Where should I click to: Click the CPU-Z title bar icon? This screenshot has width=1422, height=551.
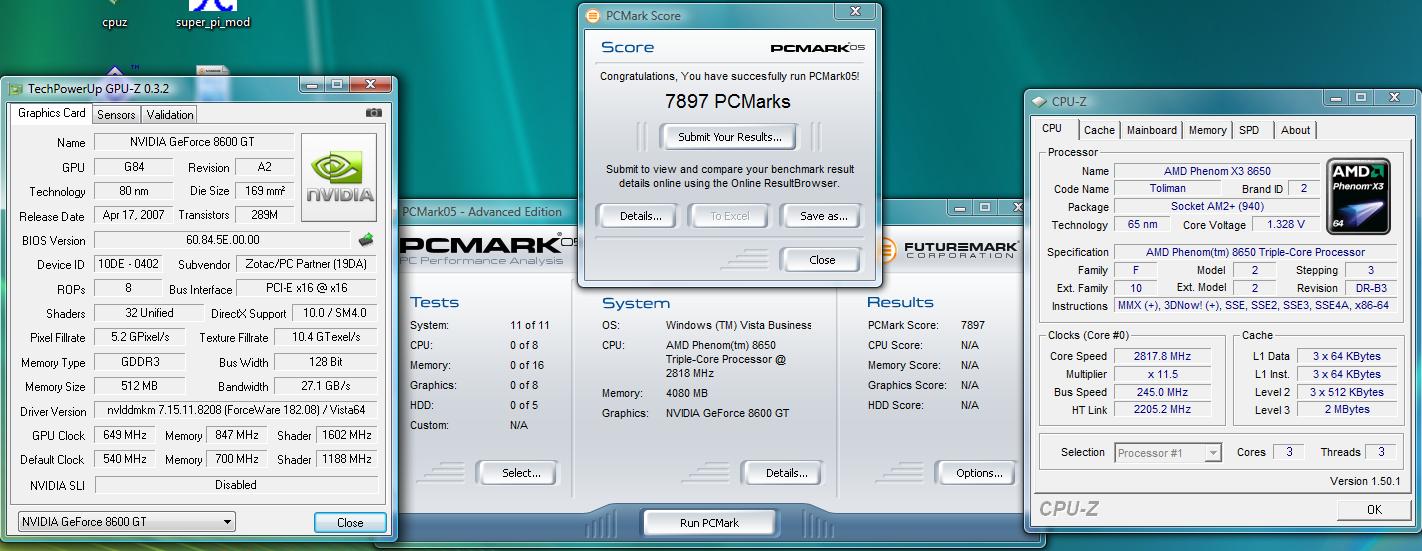point(1040,101)
